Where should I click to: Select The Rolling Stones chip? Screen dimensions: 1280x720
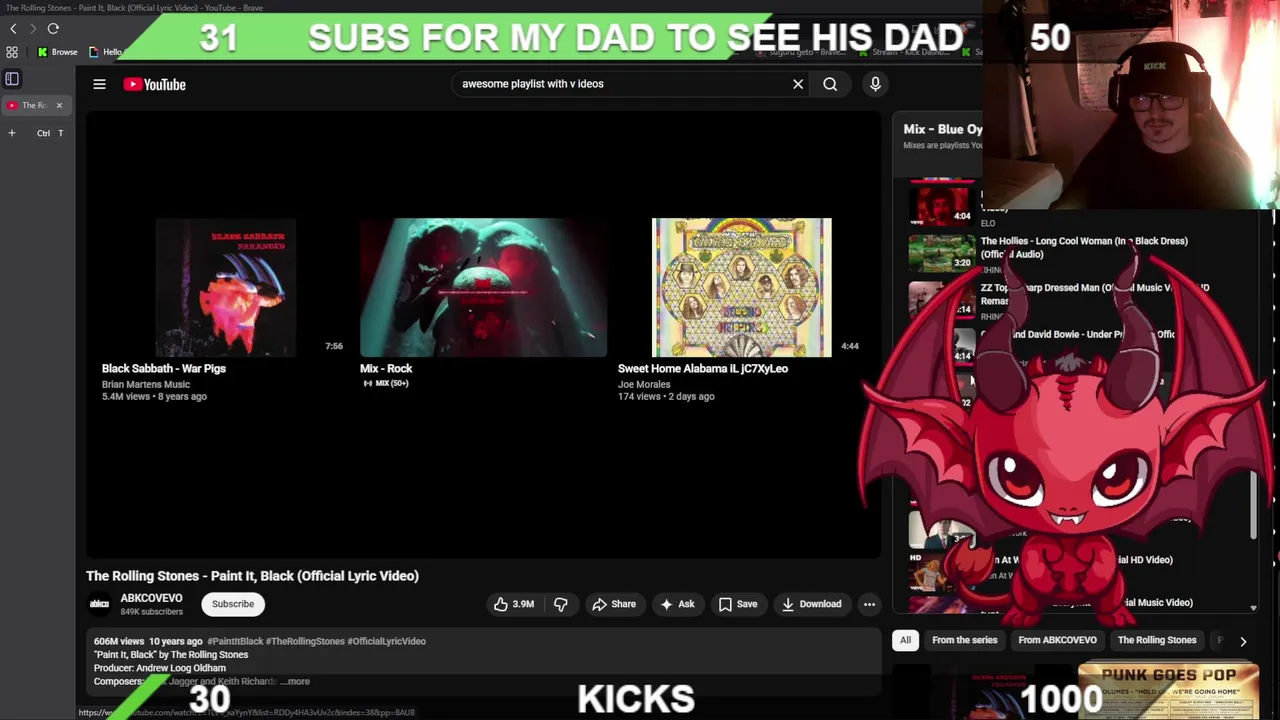[x=1157, y=640]
